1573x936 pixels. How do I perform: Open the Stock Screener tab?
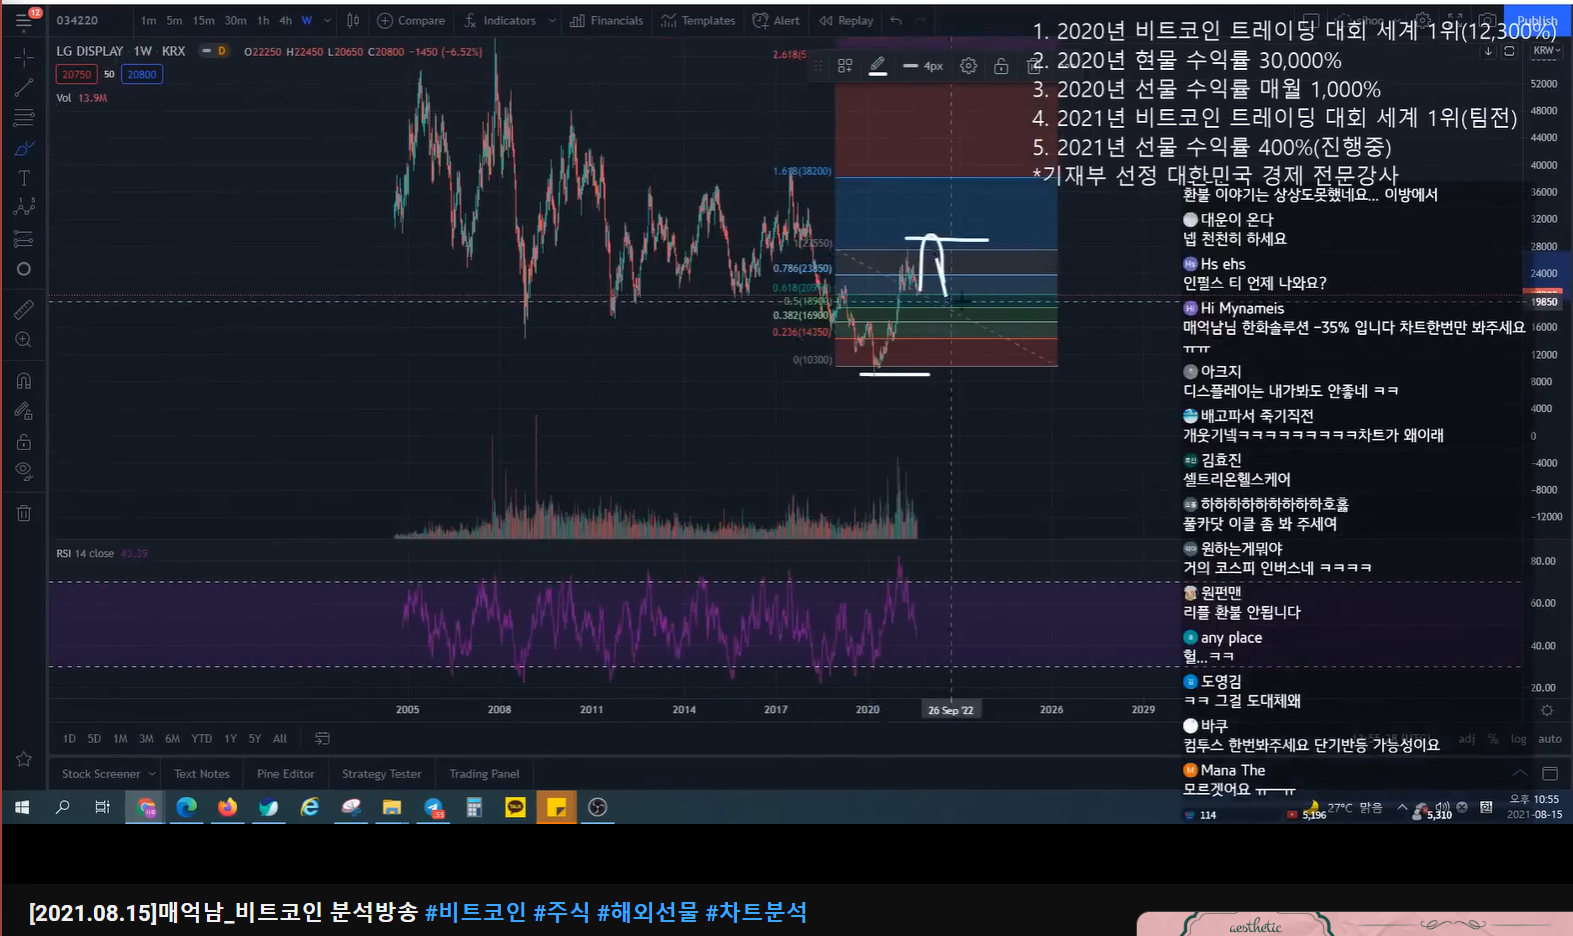click(101, 774)
